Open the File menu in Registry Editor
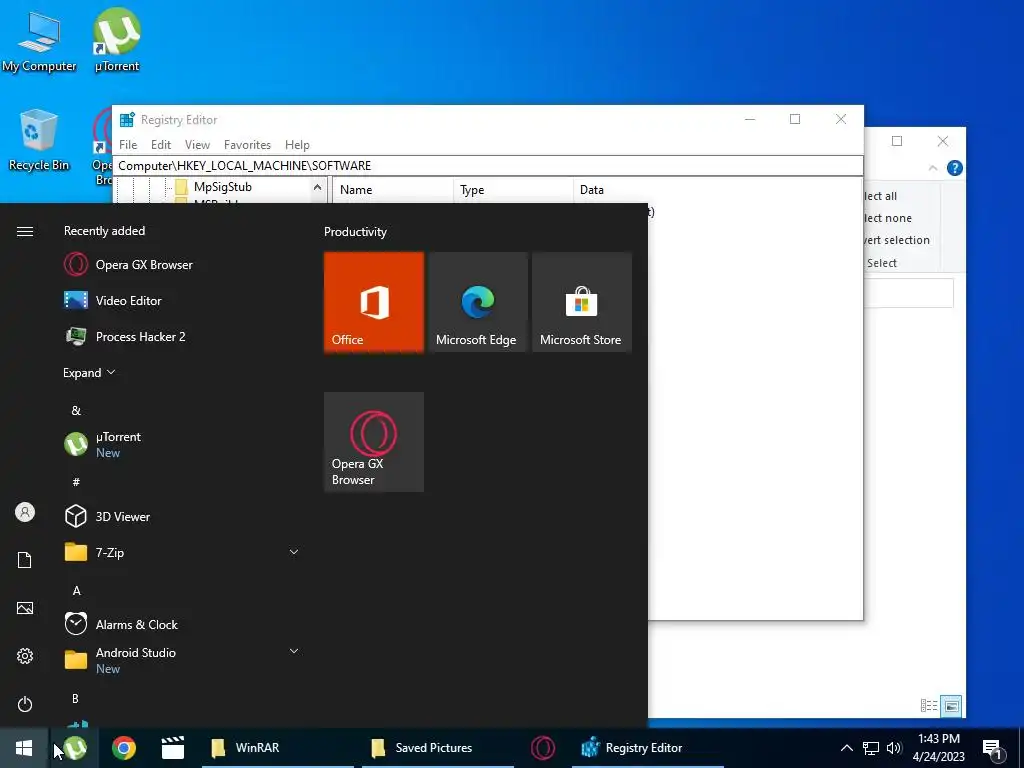Viewport: 1024px width, 768px height. (x=128, y=144)
